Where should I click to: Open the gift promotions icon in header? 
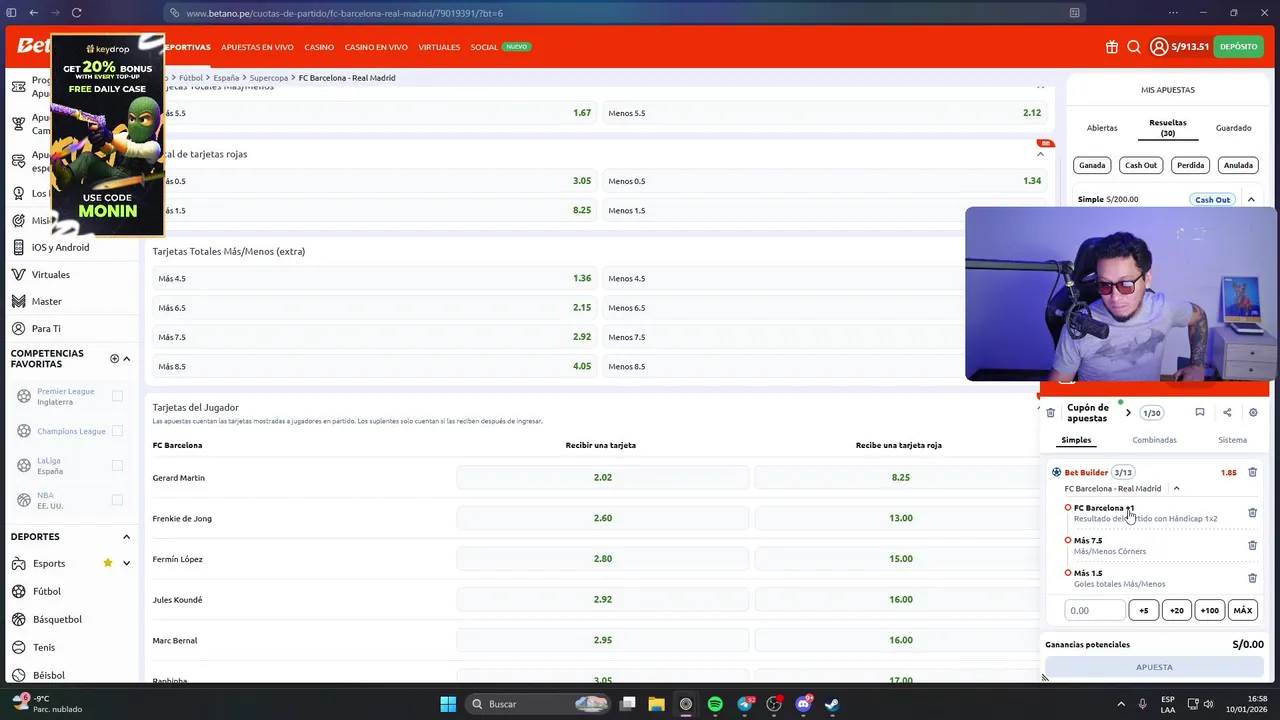(x=1111, y=47)
